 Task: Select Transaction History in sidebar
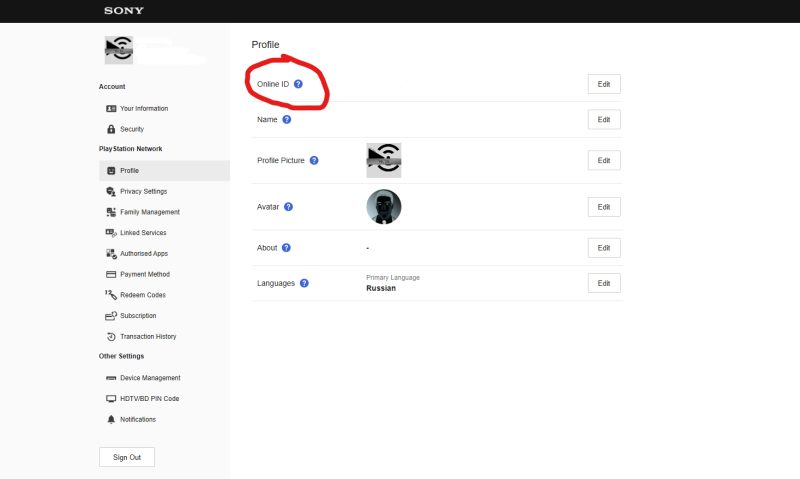click(x=147, y=336)
